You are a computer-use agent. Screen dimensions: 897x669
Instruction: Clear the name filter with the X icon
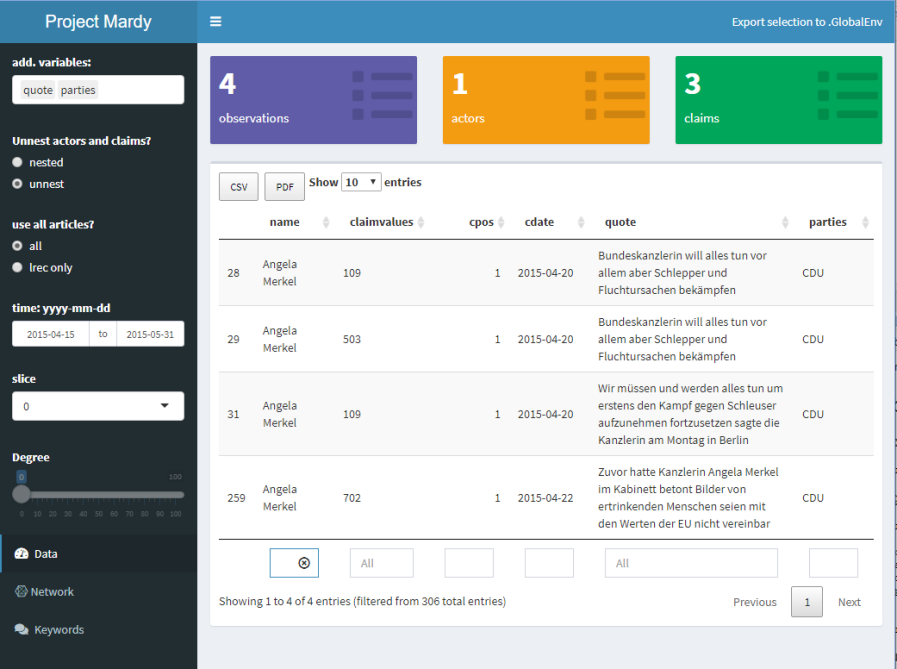[304, 563]
